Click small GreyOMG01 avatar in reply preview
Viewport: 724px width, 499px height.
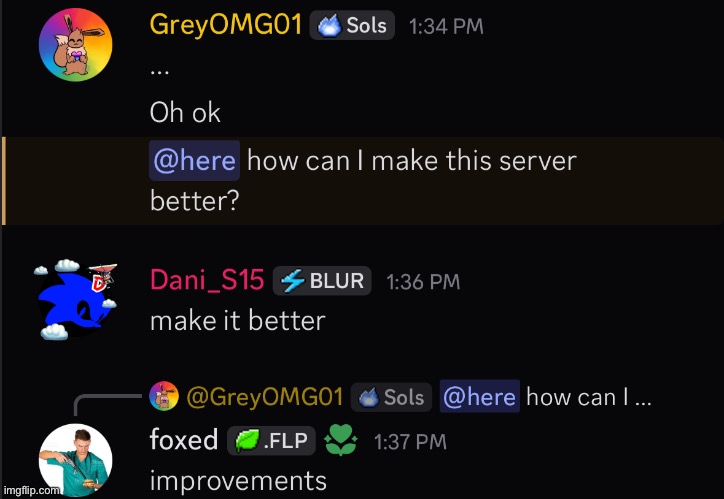point(163,396)
